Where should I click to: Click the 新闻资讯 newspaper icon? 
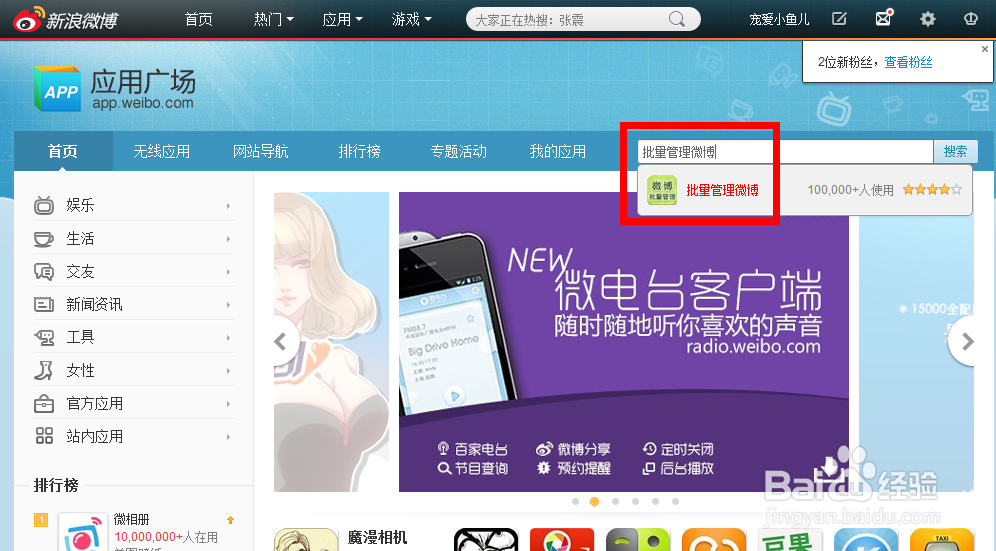44,304
